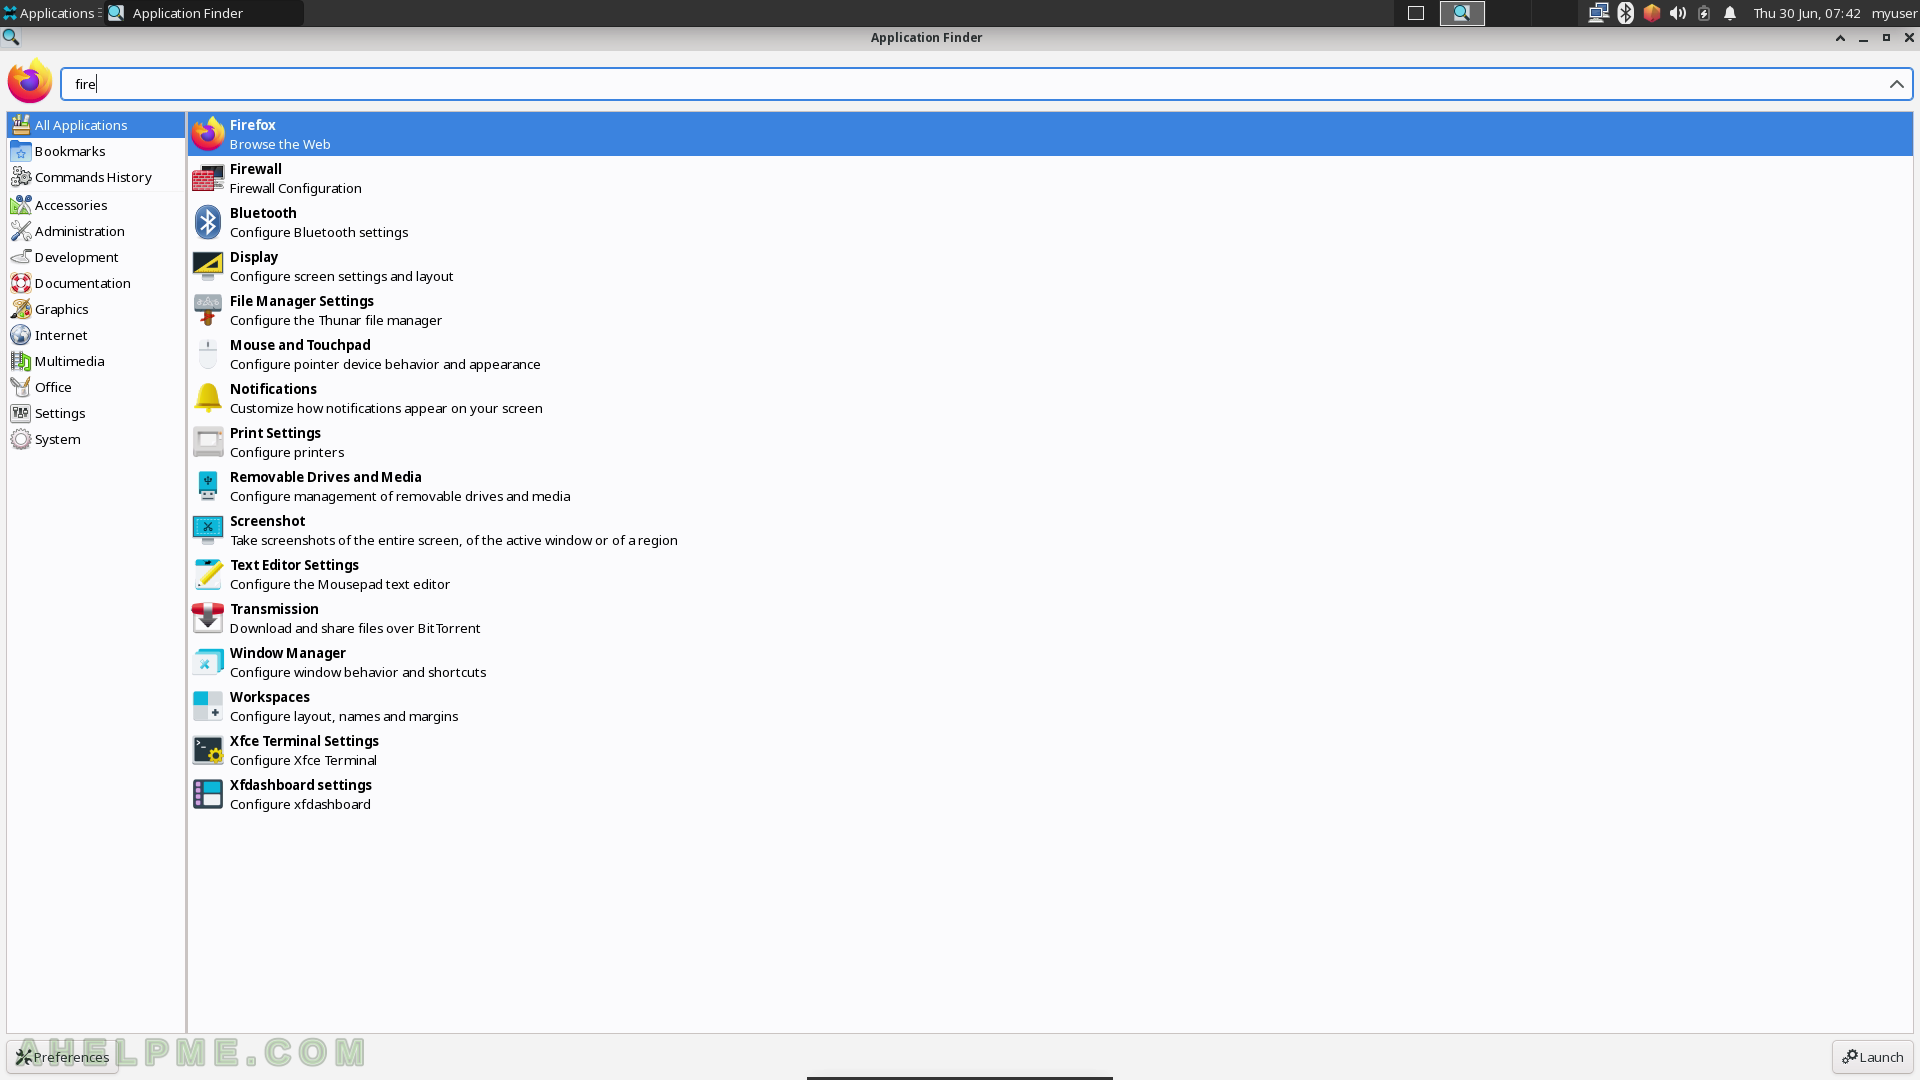
Task: Select the Bluetooth result icon in the list
Action: click(x=208, y=222)
